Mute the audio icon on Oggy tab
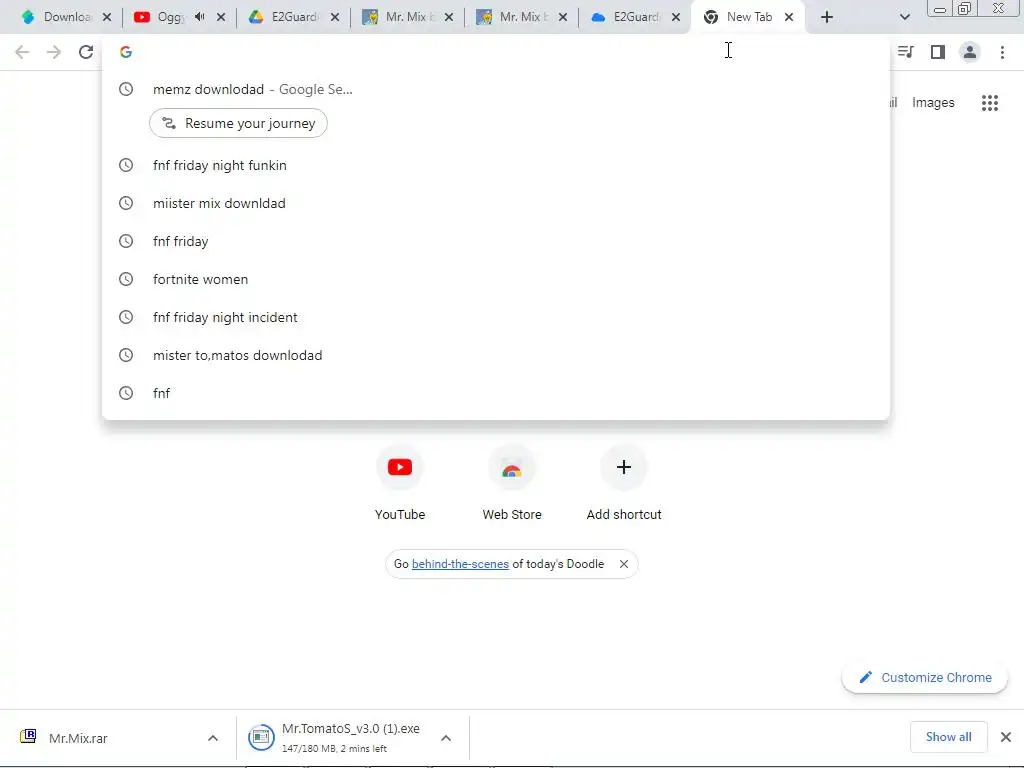This screenshot has height=768, width=1024. pyautogui.click(x=200, y=17)
